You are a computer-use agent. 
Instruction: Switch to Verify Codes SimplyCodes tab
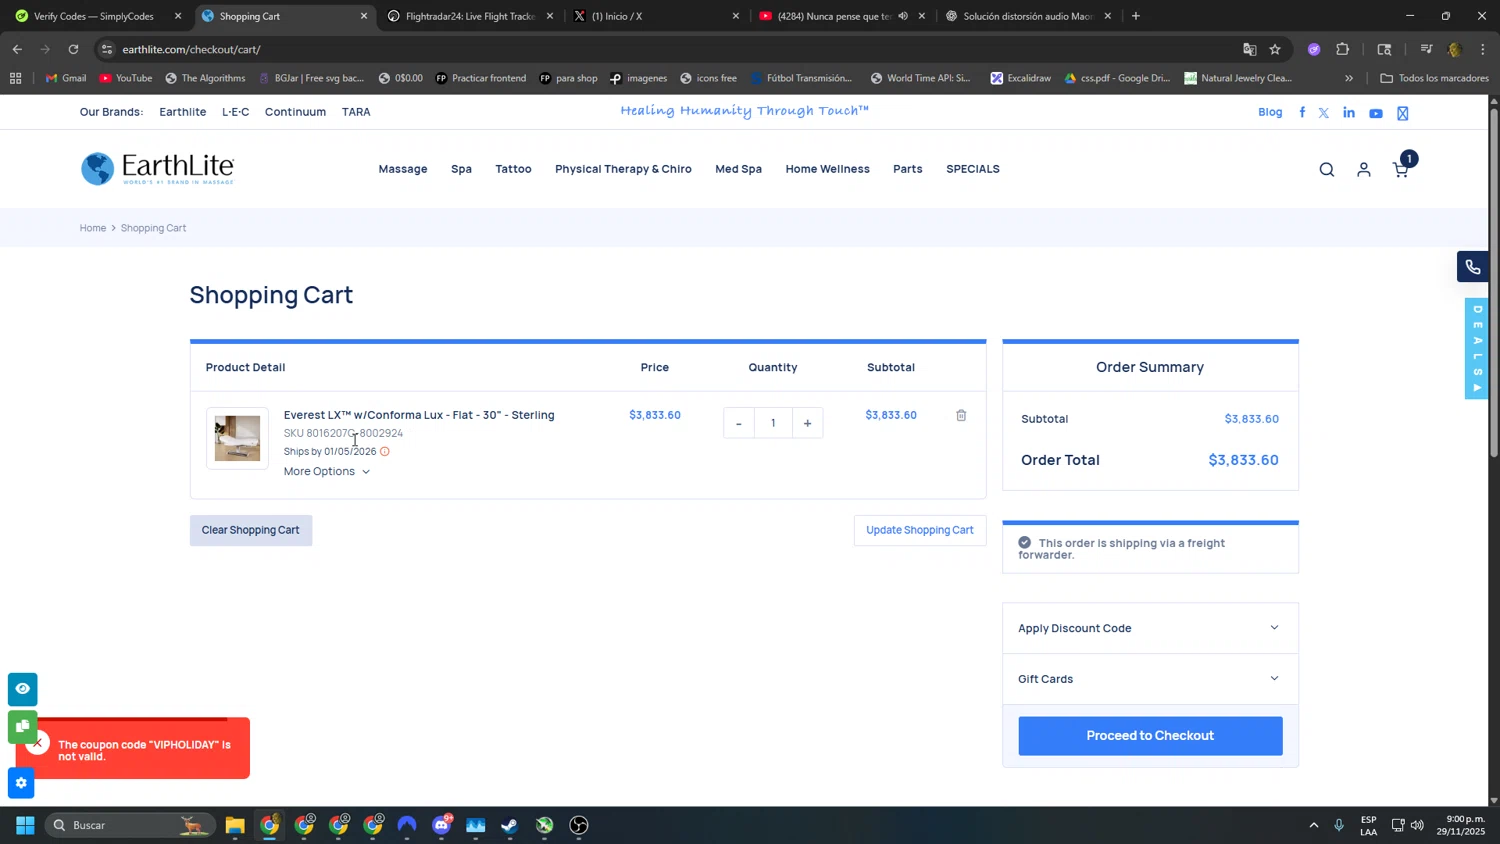point(98,16)
